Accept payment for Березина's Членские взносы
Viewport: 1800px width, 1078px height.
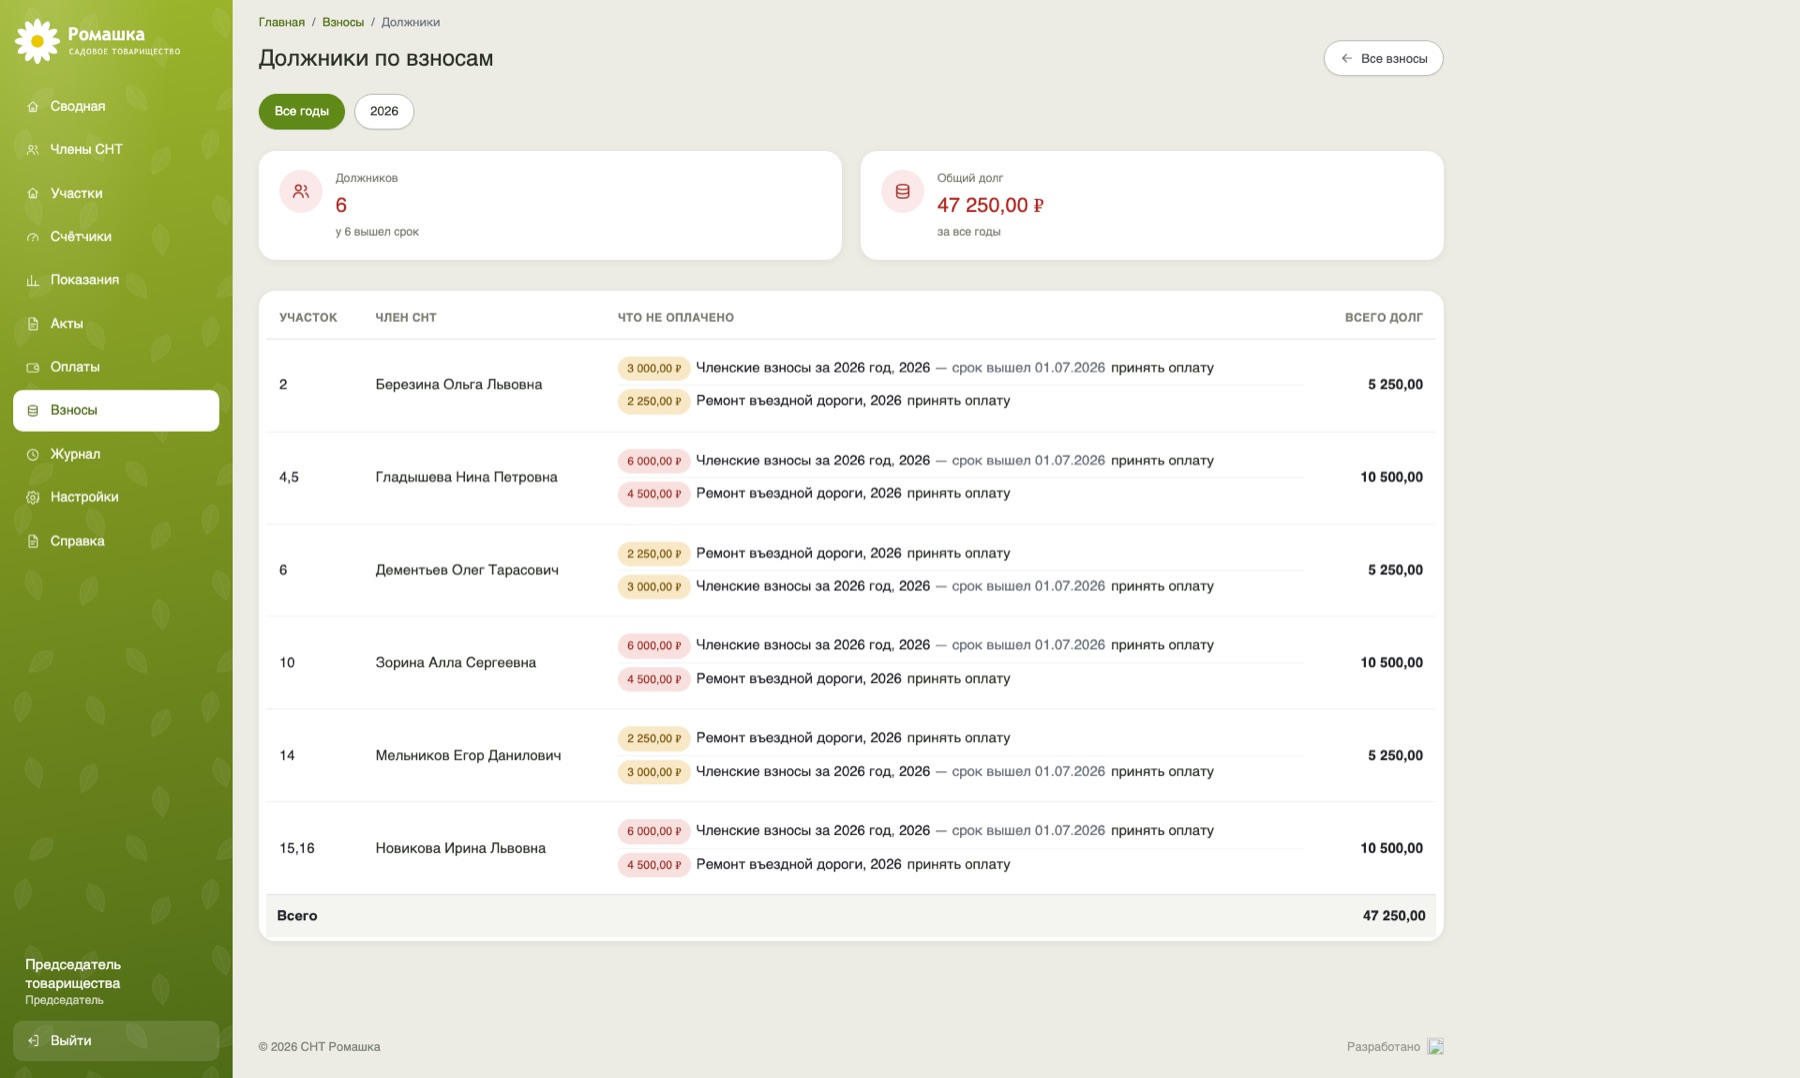click(x=1162, y=368)
